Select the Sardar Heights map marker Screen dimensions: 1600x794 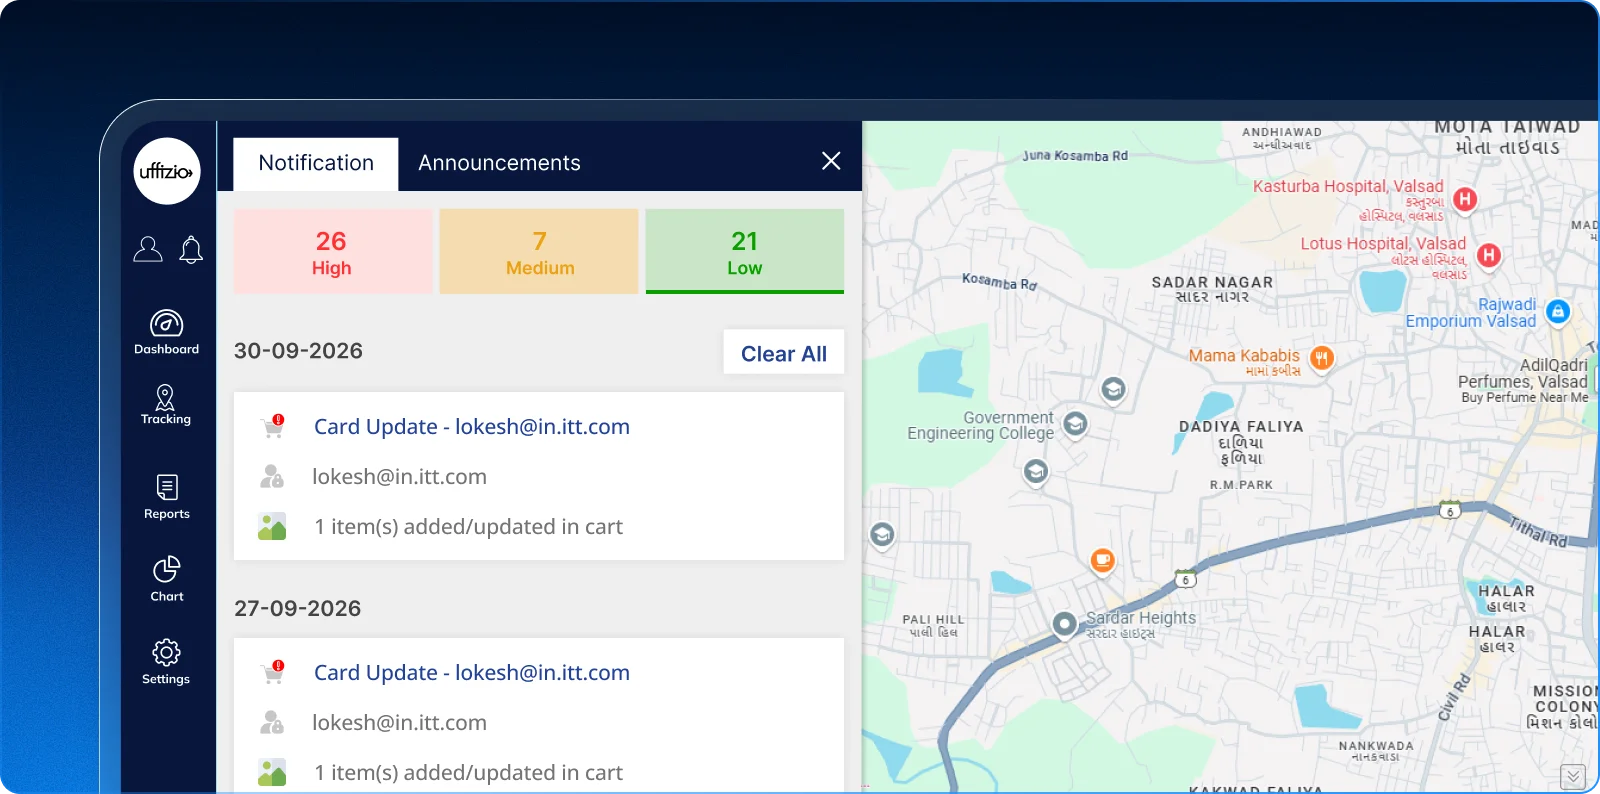(x=1065, y=624)
